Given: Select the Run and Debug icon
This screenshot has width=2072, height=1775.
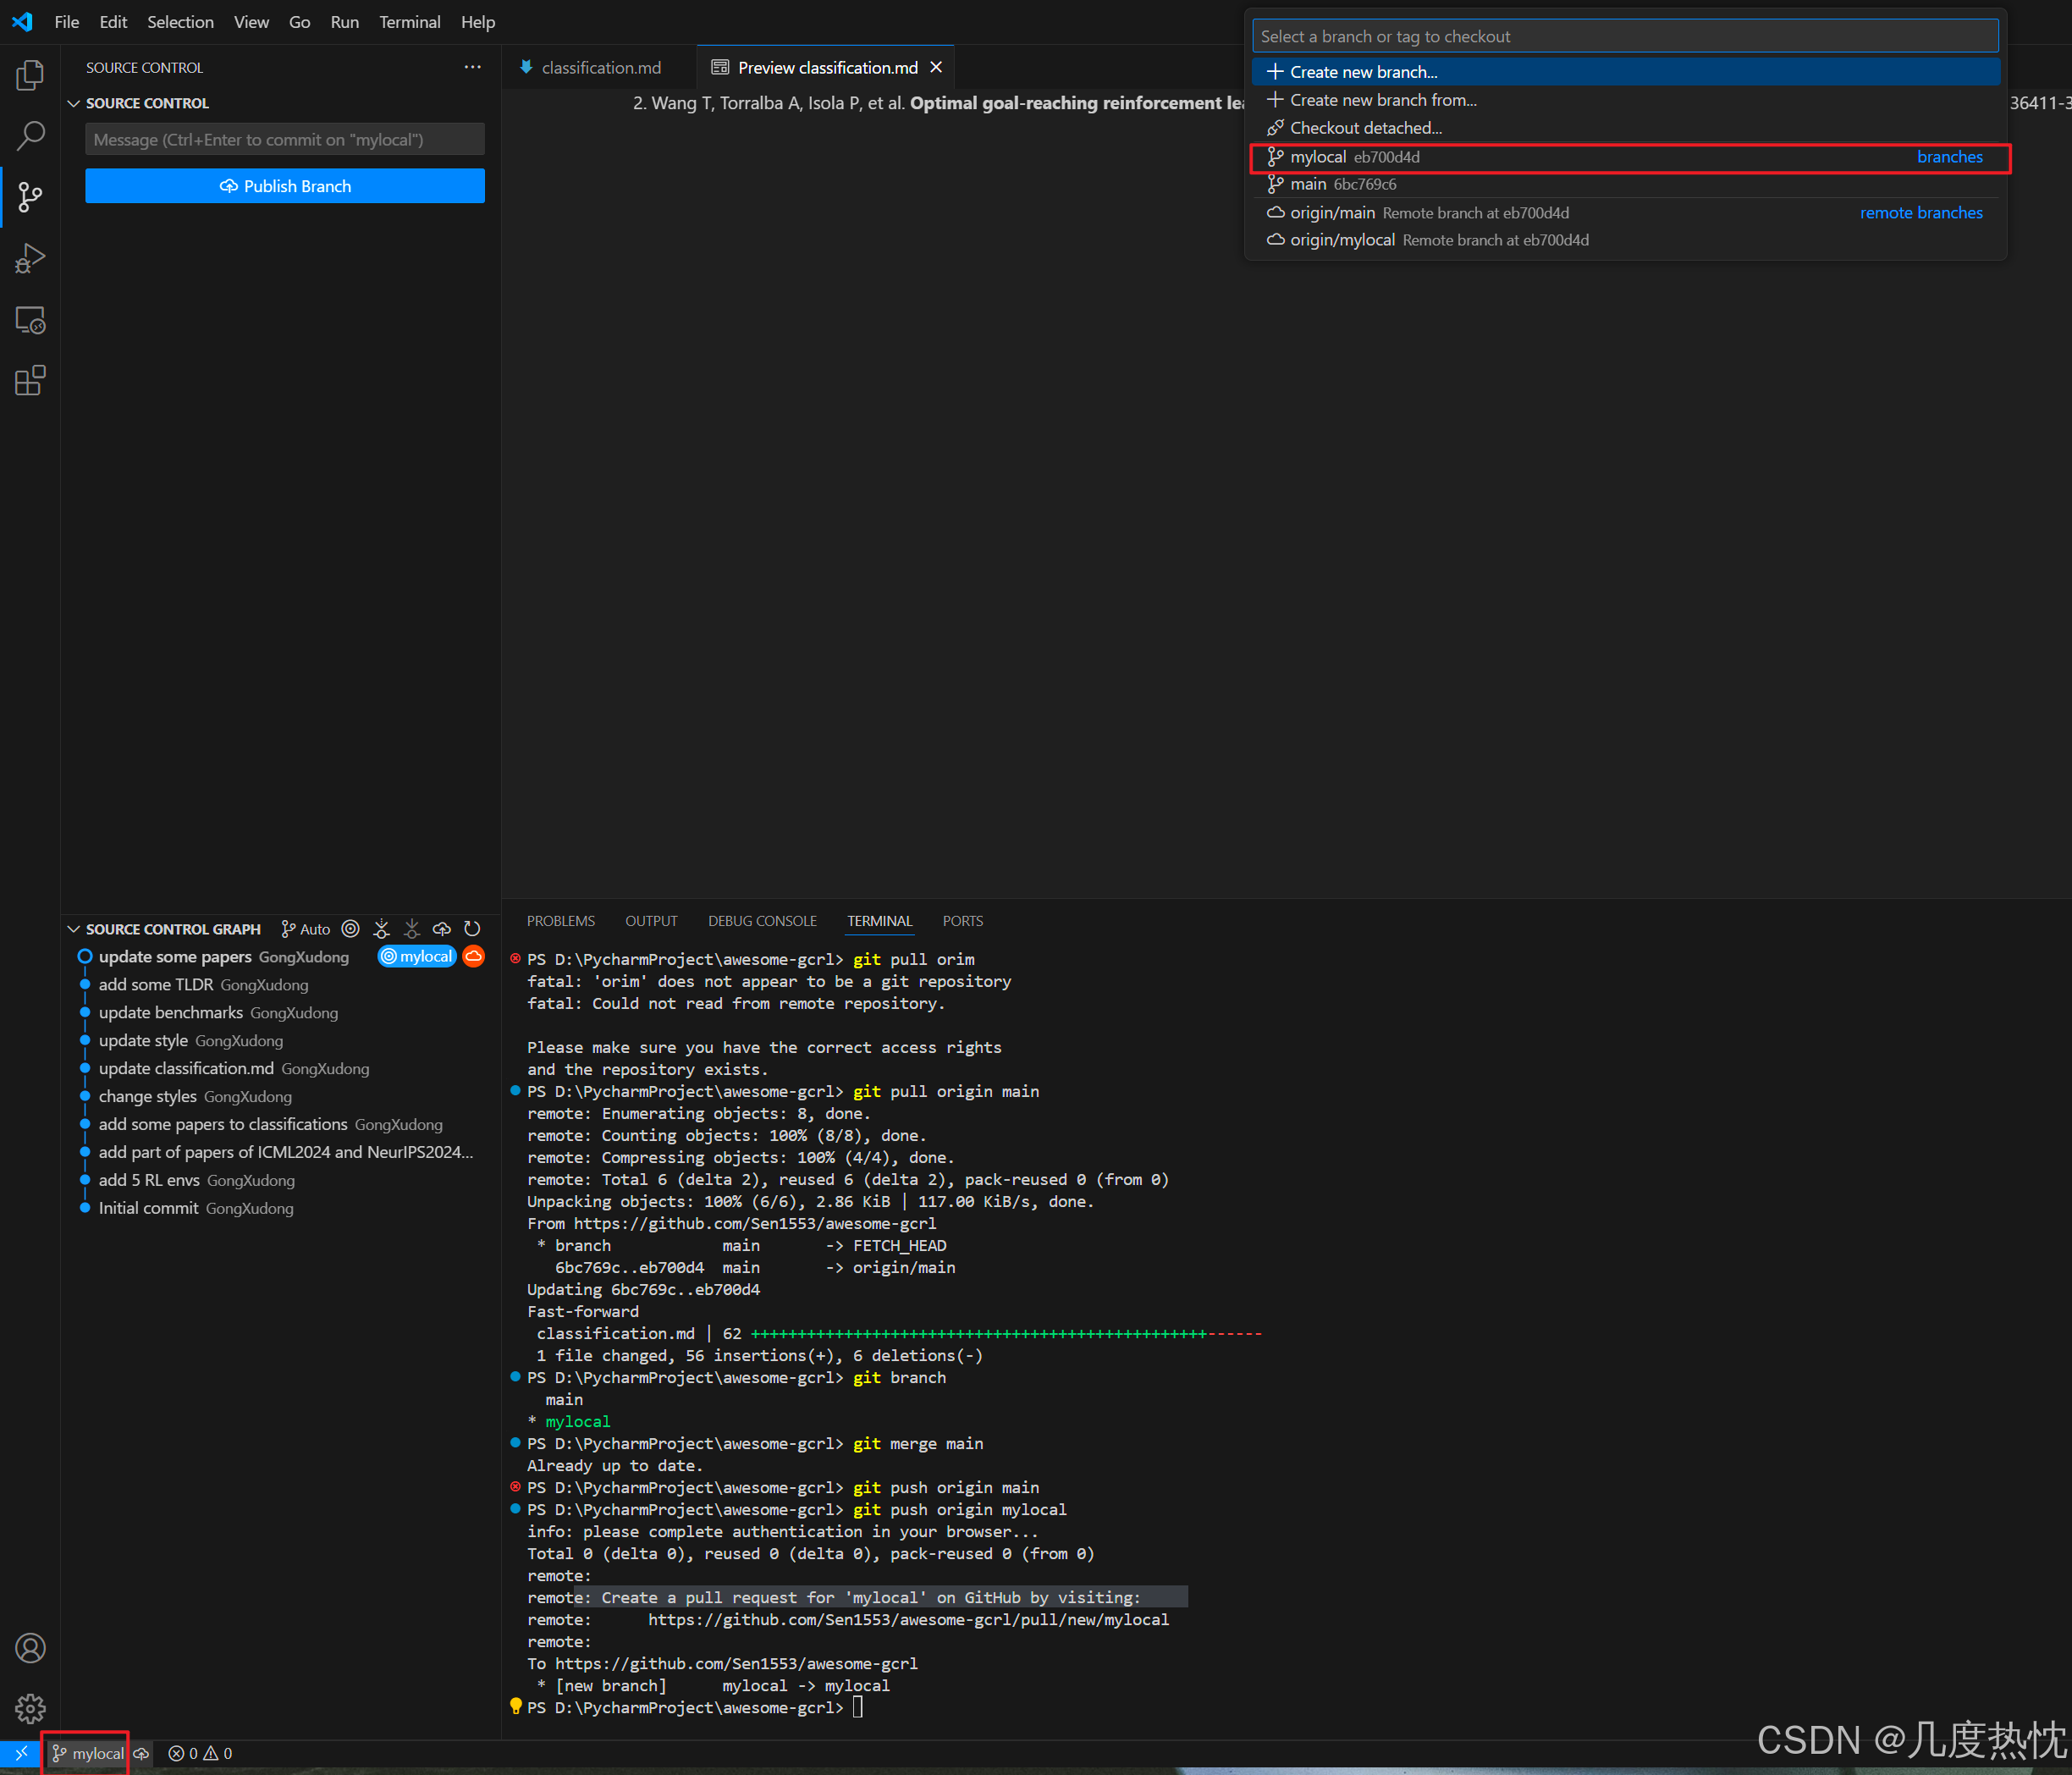Looking at the screenshot, I should point(30,258).
